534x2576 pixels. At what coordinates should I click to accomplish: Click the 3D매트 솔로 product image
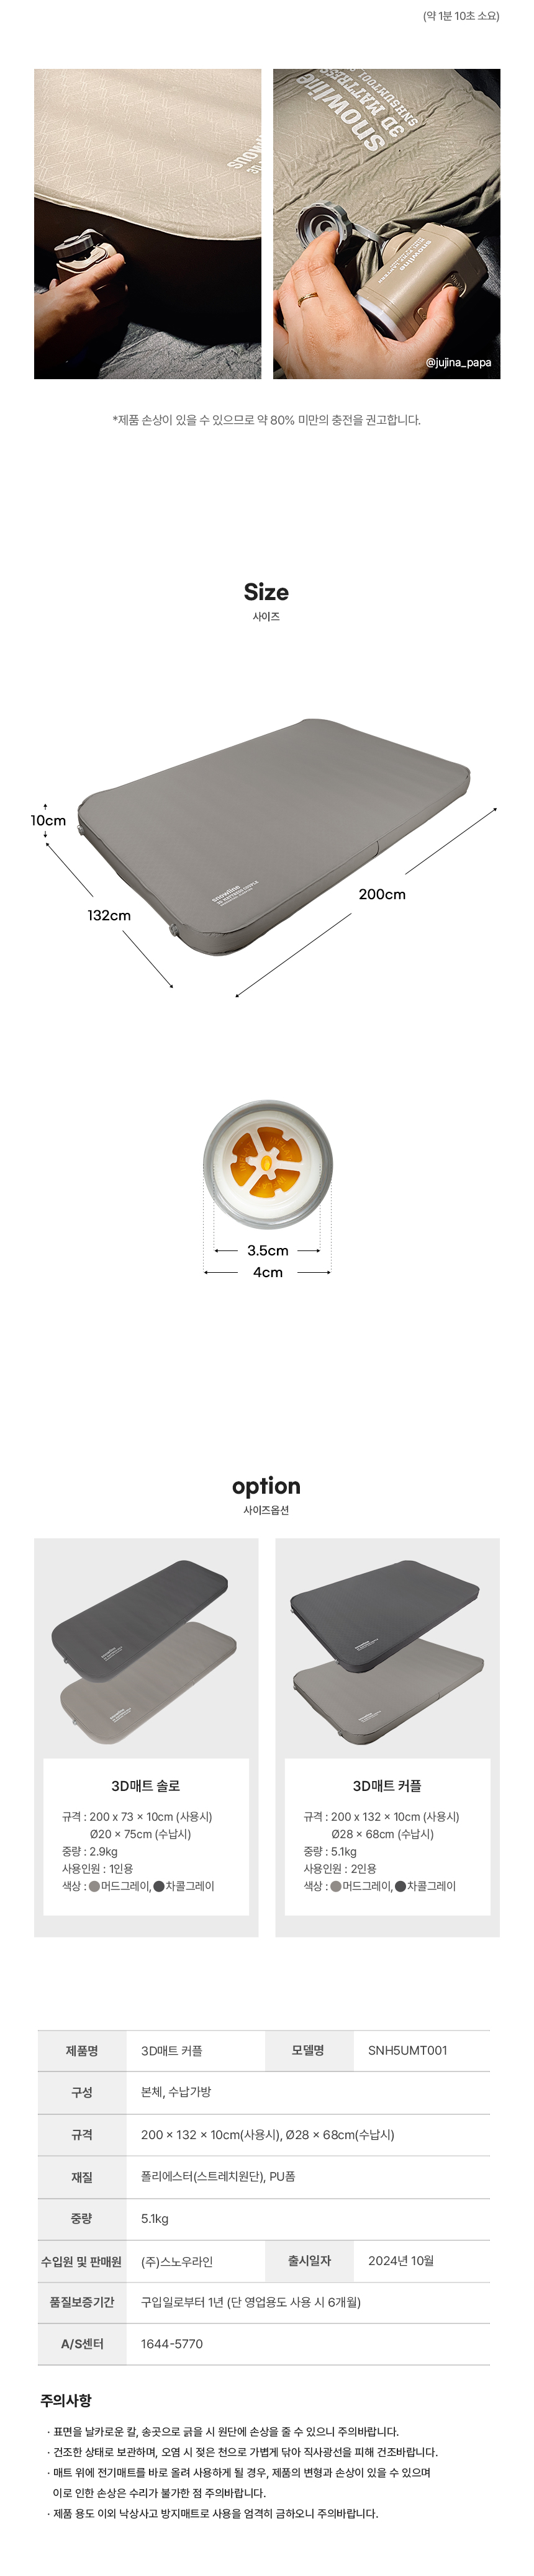[x=146, y=1650]
